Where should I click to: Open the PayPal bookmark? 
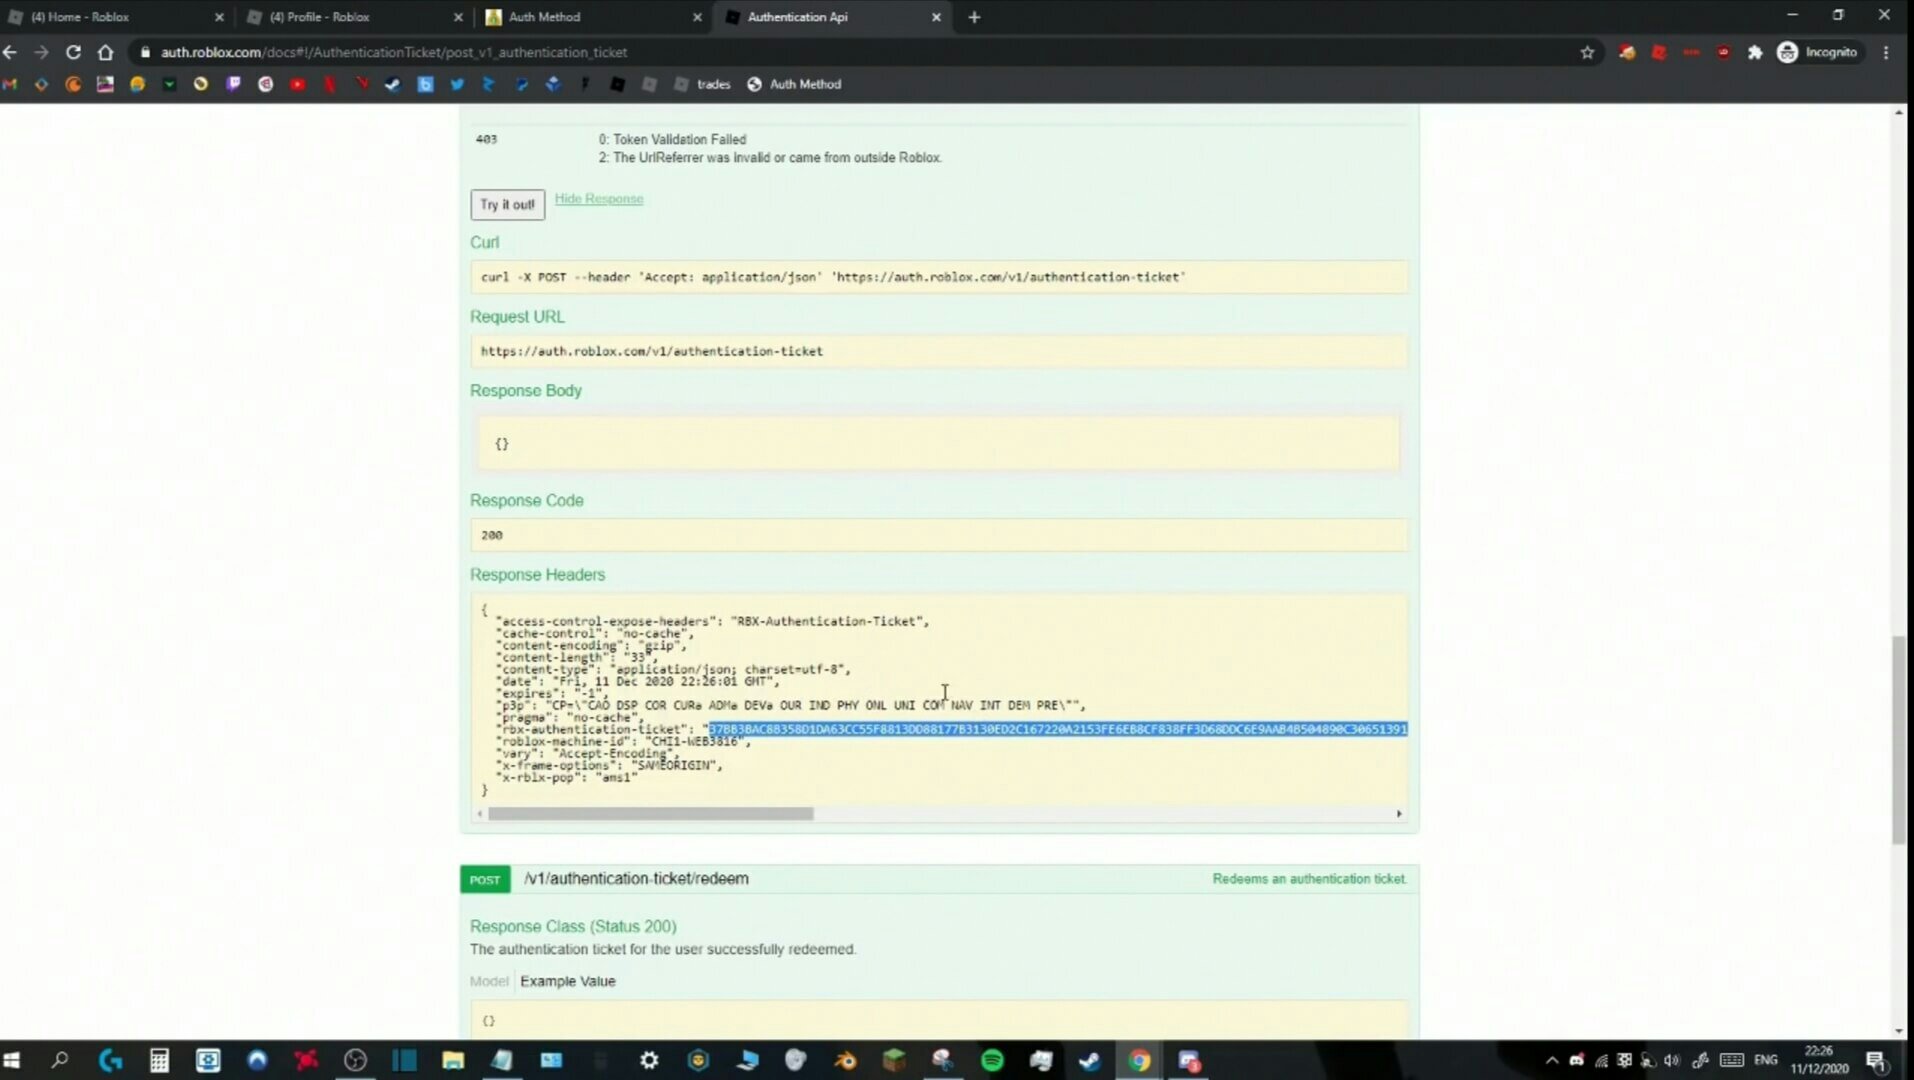click(x=521, y=84)
